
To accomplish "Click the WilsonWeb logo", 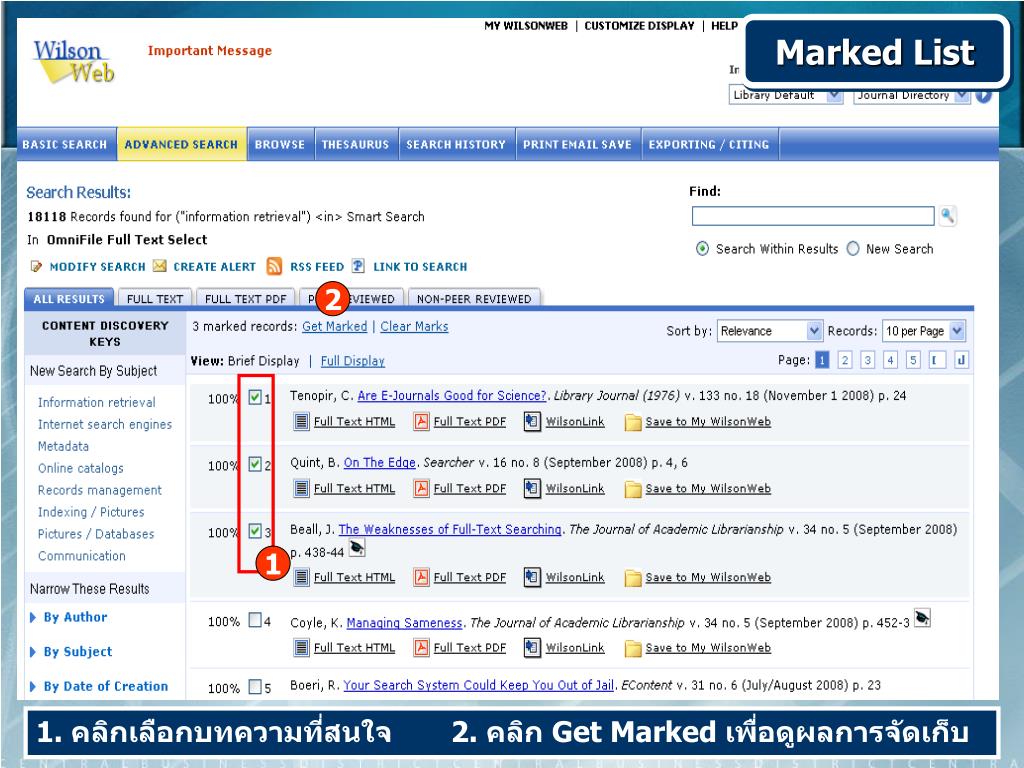I will click(x=73, y=62).
